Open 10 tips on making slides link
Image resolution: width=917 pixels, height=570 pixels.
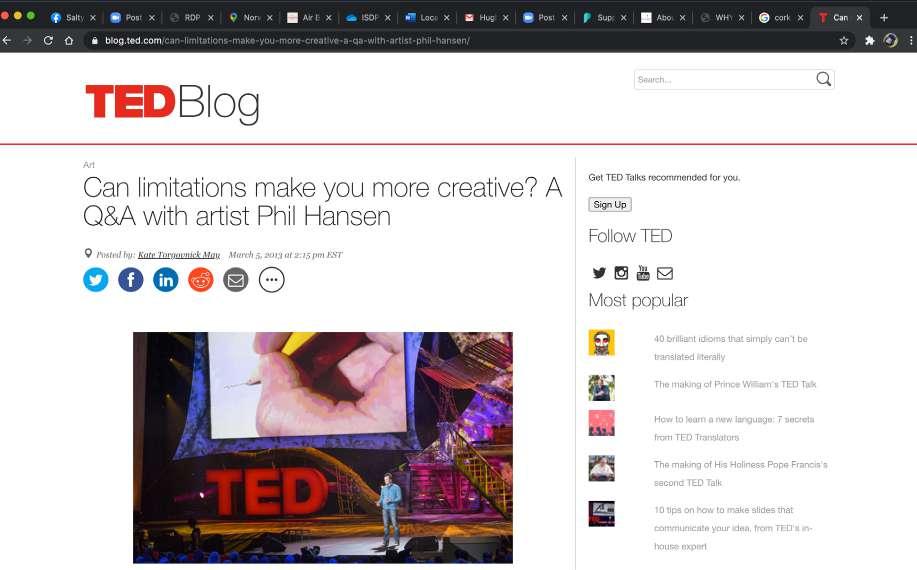tap(733, 527)
